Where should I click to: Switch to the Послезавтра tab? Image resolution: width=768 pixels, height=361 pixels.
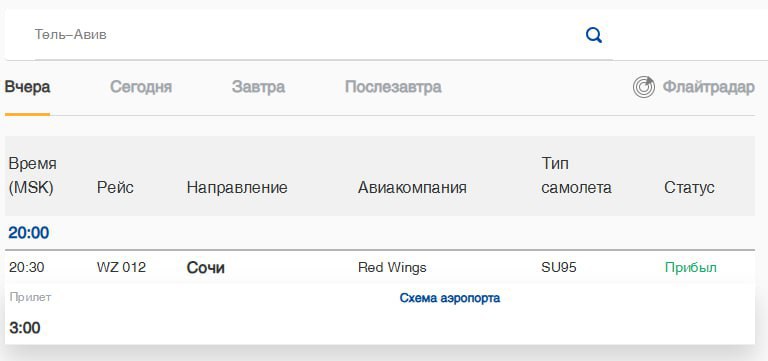[393, 87]
